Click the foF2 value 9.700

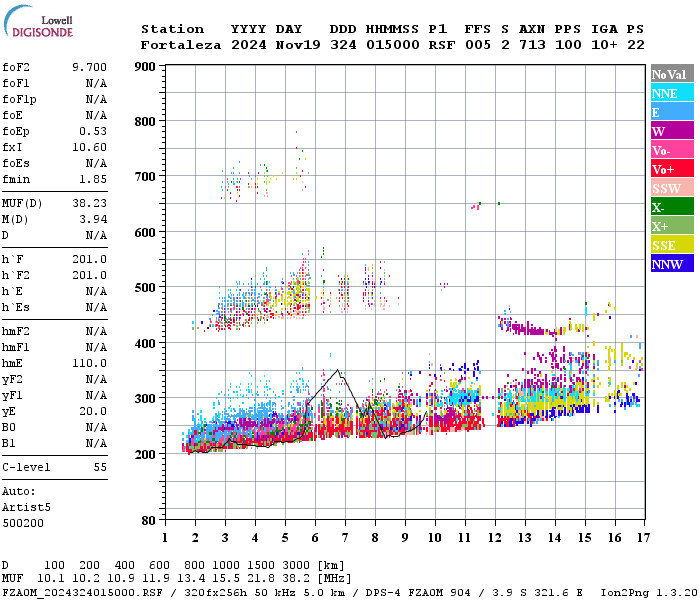(89, 67)
